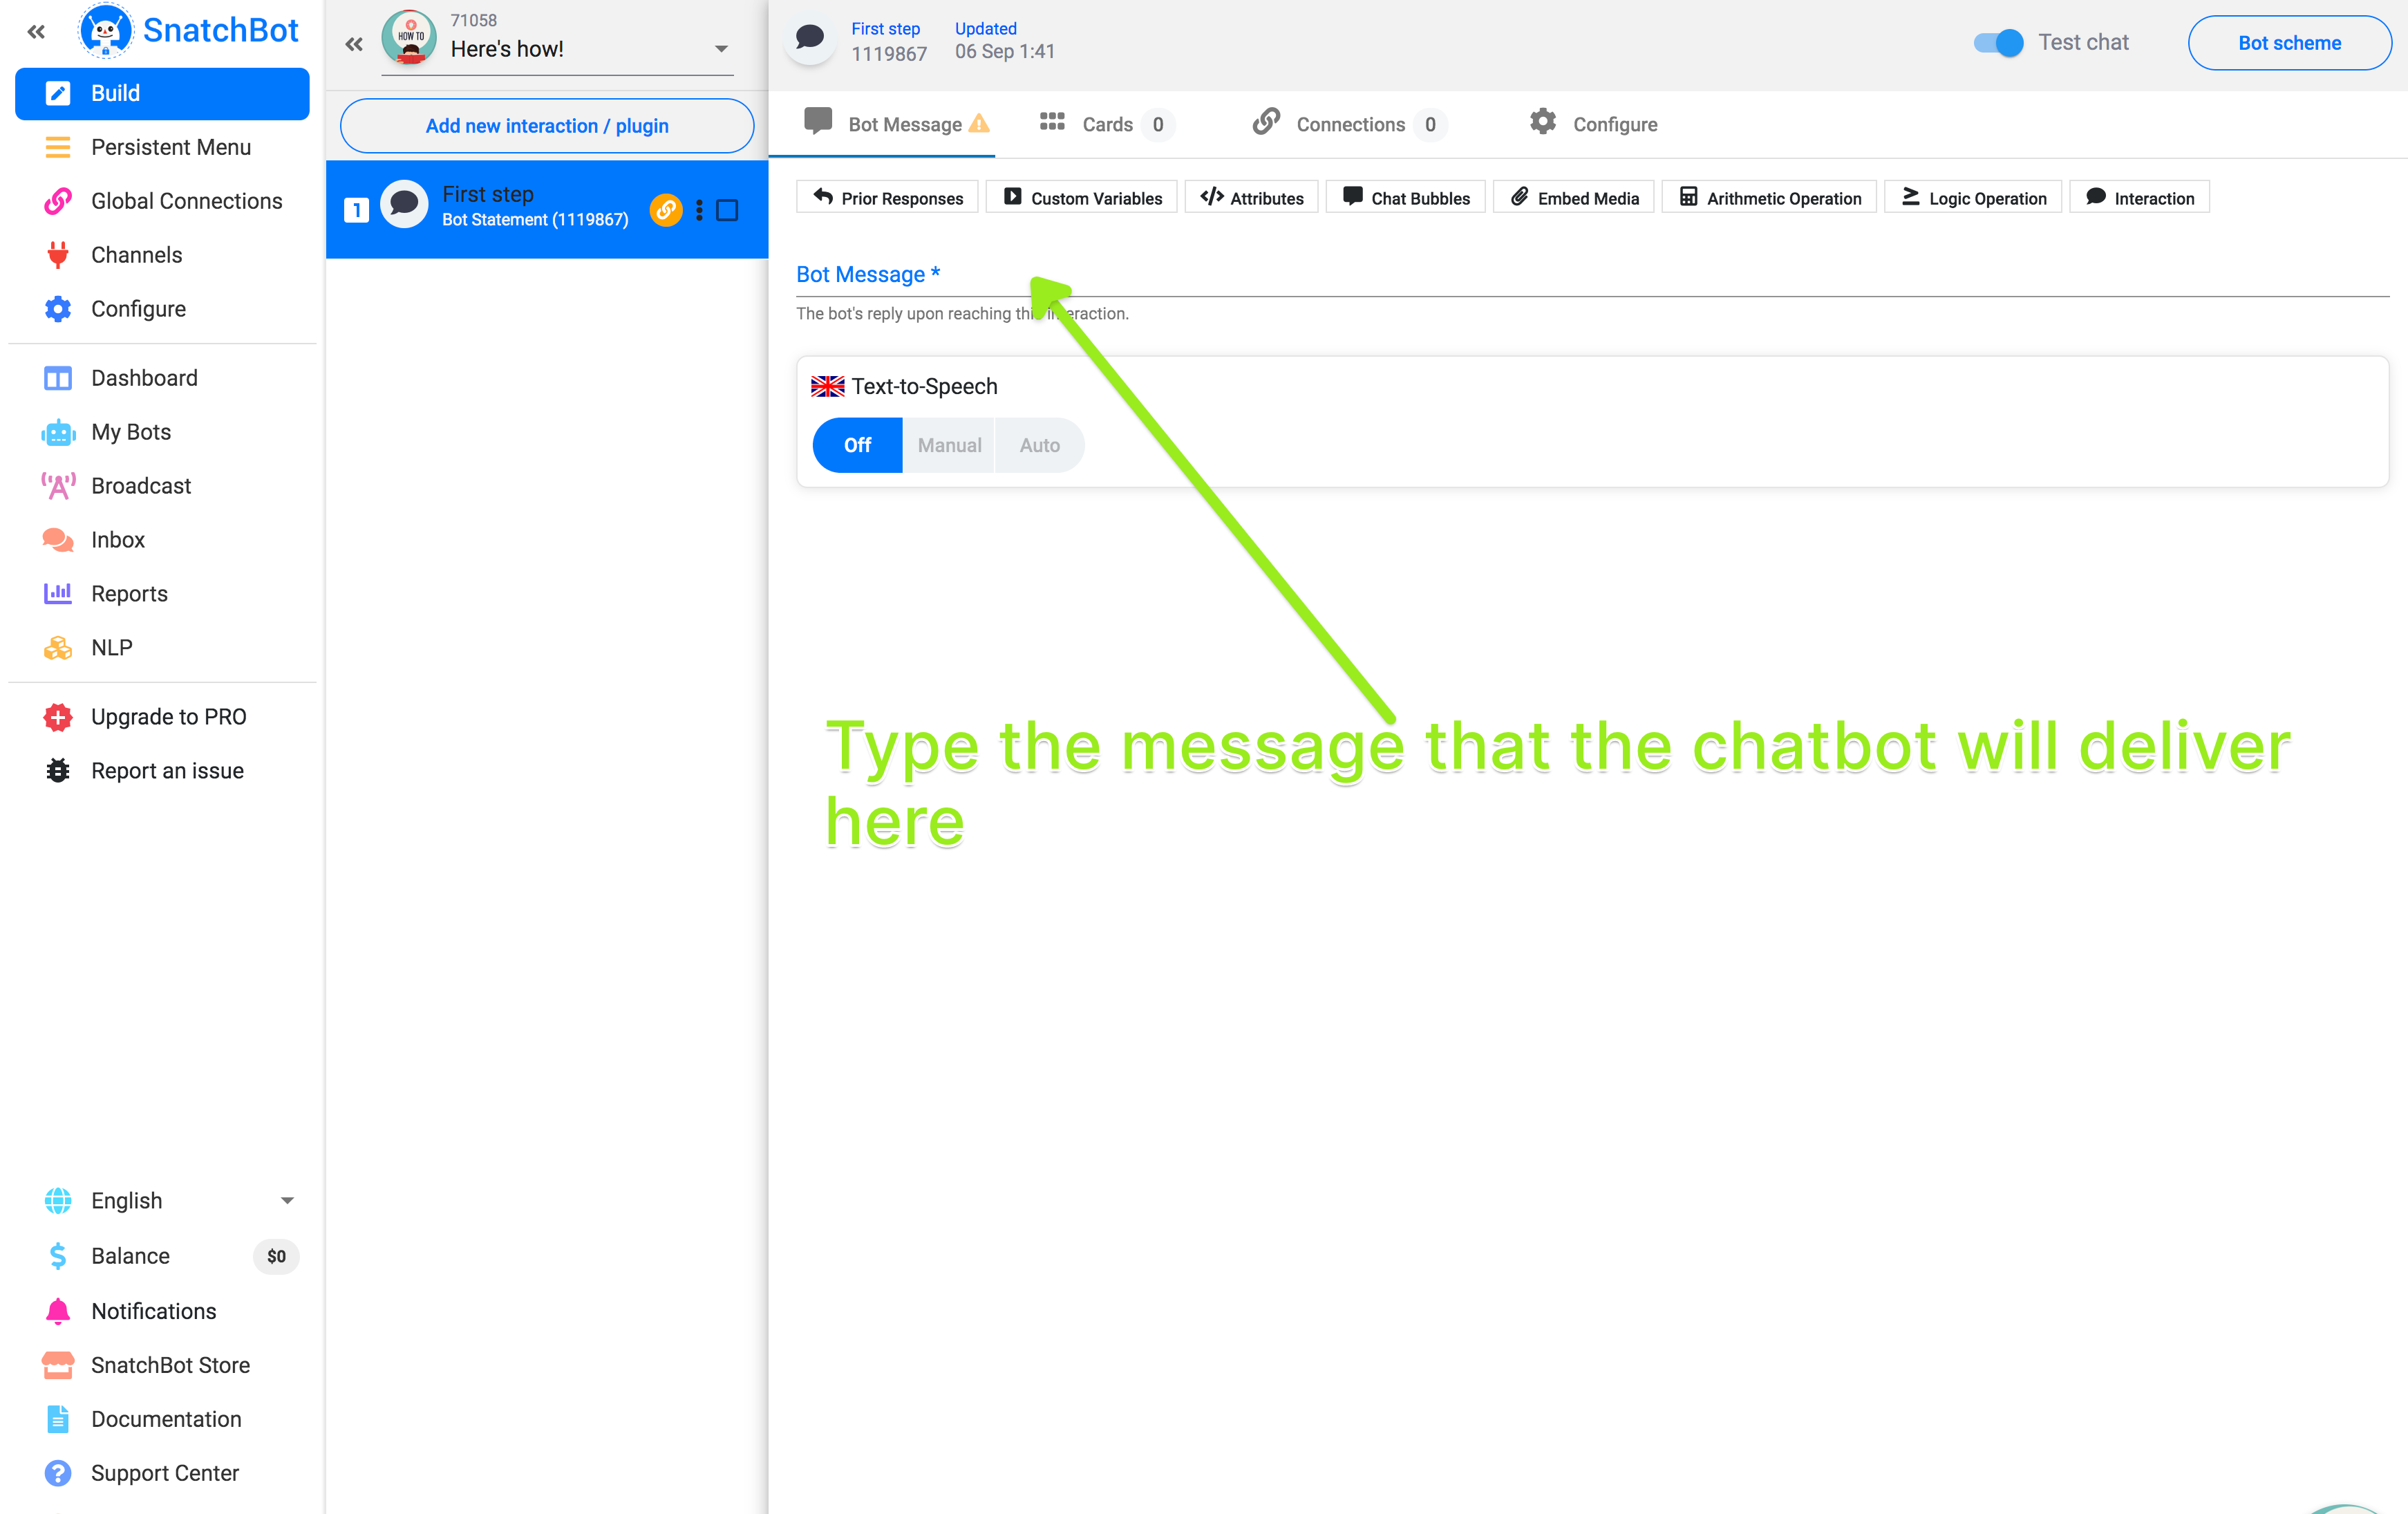Collapse the left sidebar with double chevron
The width and height of the screenshot is (2408, 1514).
click(x=36, y=31)
